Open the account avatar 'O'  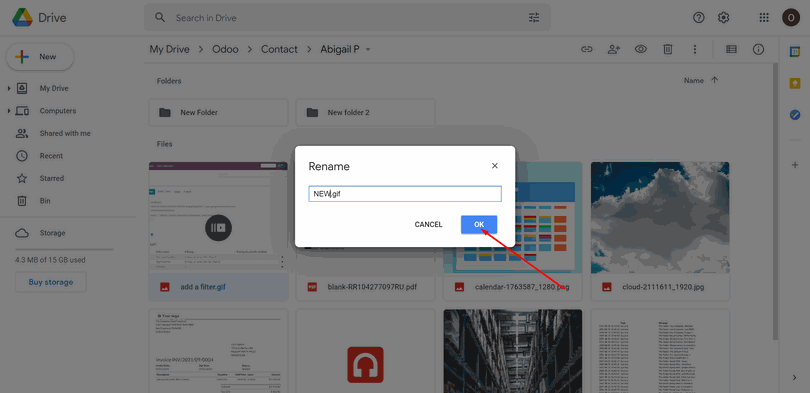[791, 18]
